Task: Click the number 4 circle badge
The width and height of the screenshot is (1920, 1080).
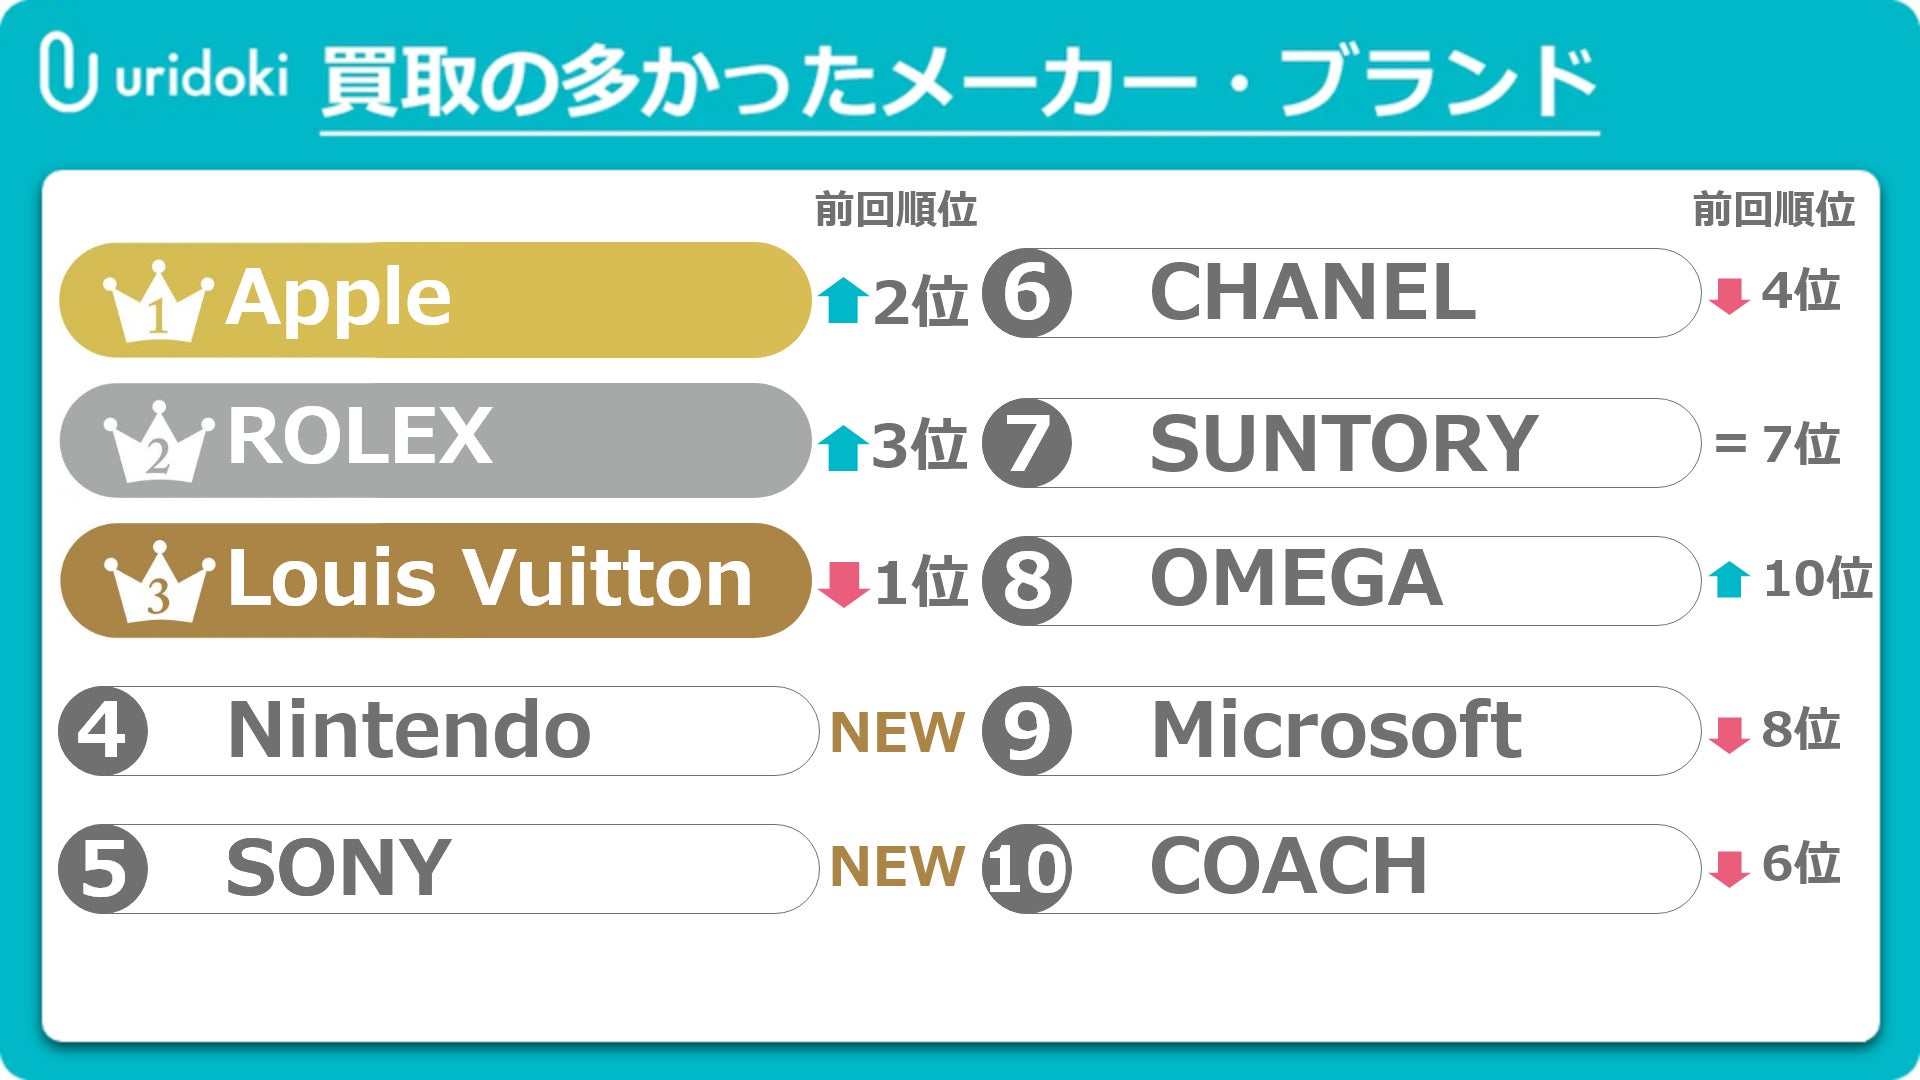Action: (103, 731)
